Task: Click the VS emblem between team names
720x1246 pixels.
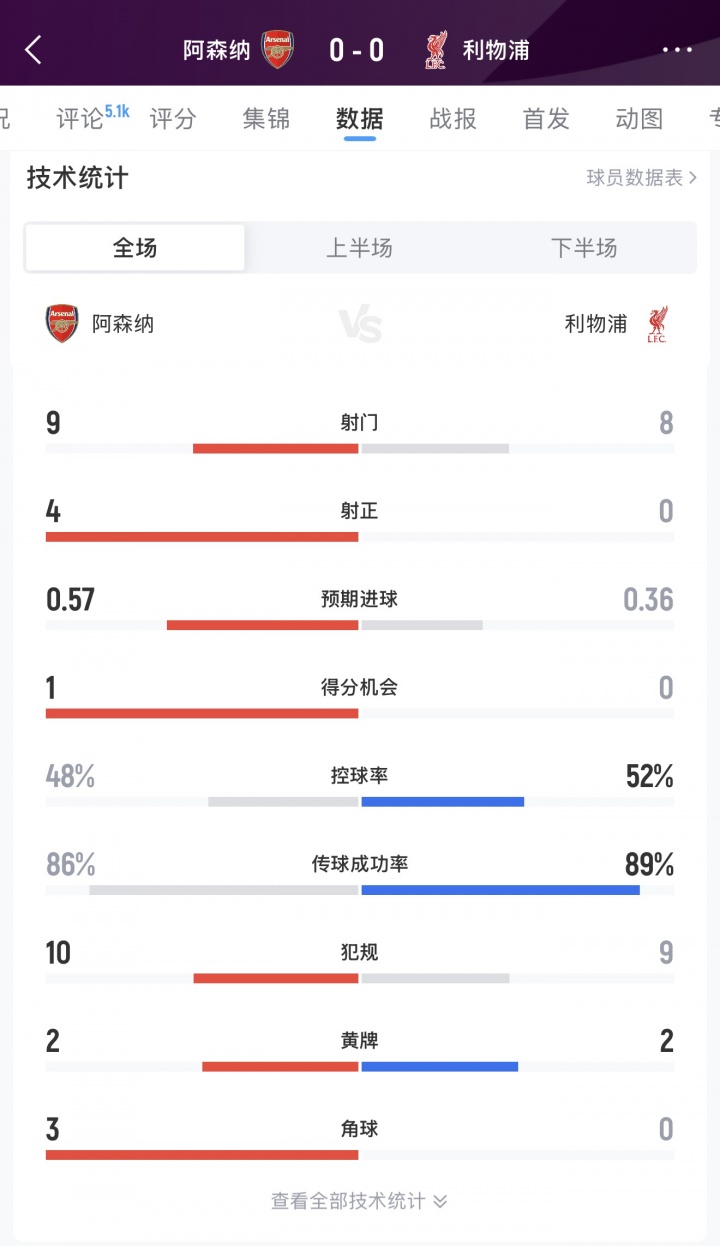Action: [360, 323]
